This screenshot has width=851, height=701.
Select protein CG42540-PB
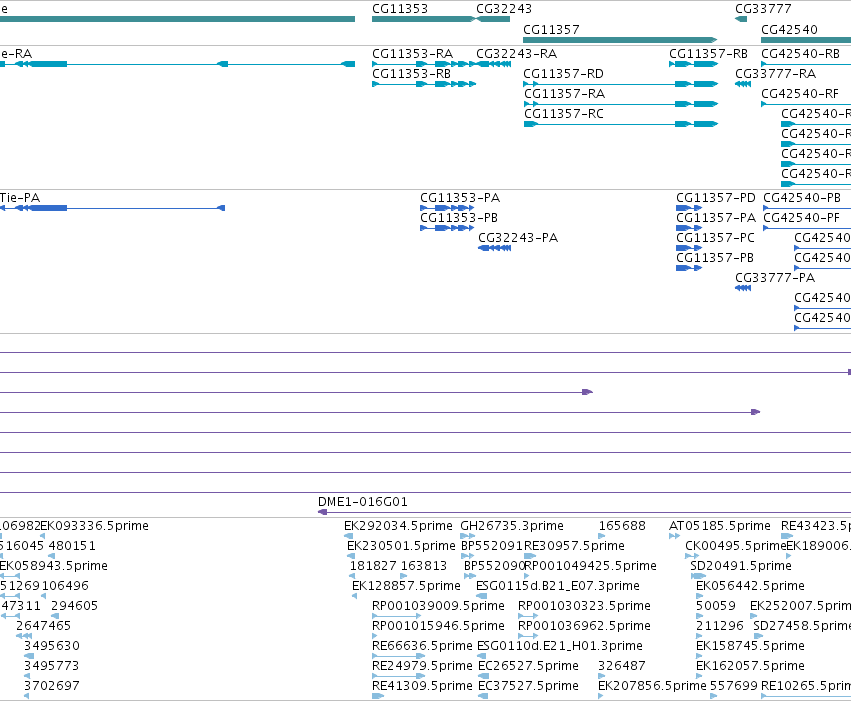pos(802,197)
